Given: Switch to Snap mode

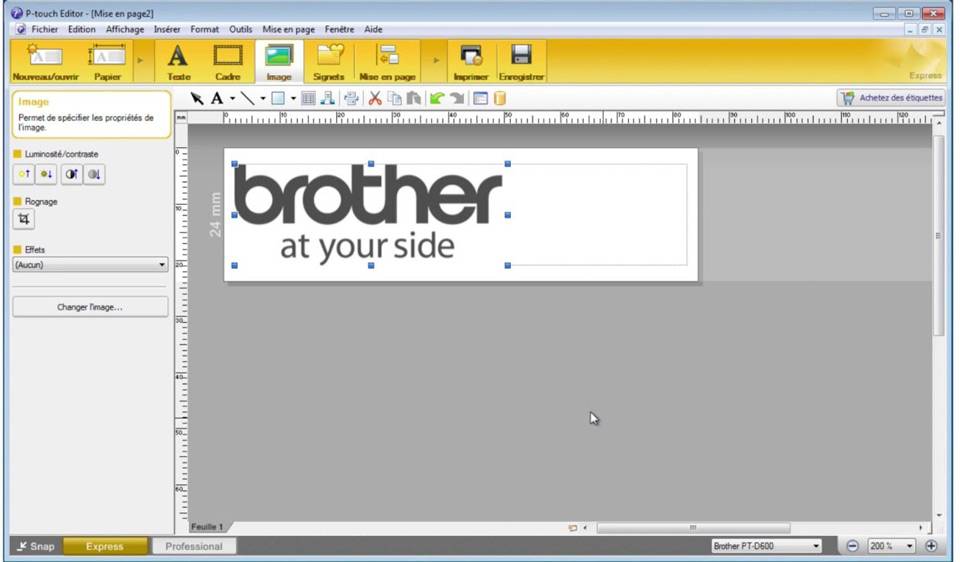Looking at the screenshot, I should click(36, 546).
